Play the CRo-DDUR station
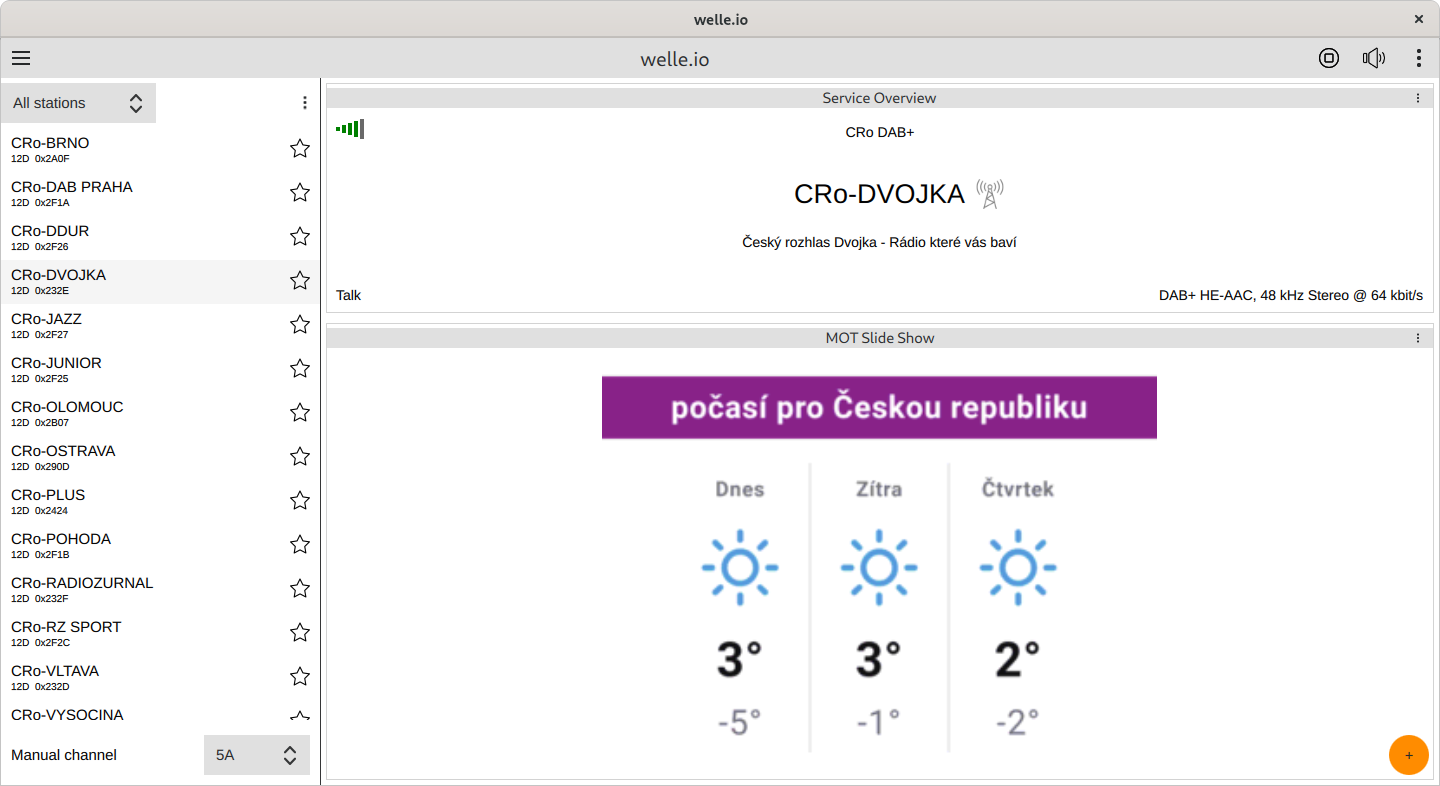 160,238
